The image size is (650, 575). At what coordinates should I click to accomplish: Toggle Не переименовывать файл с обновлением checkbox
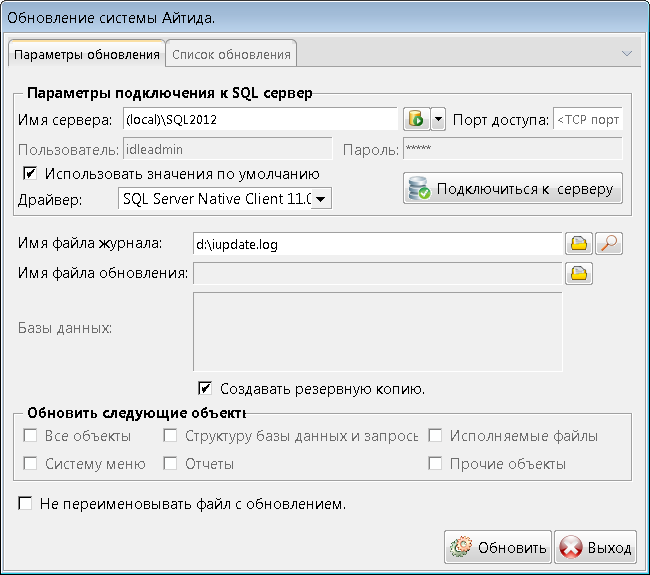coord(25,503)
